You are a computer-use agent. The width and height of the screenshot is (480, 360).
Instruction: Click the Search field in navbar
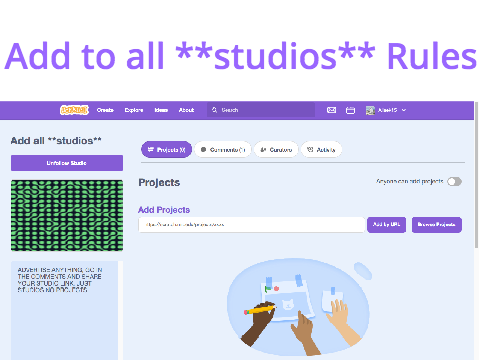pos(261,110)
